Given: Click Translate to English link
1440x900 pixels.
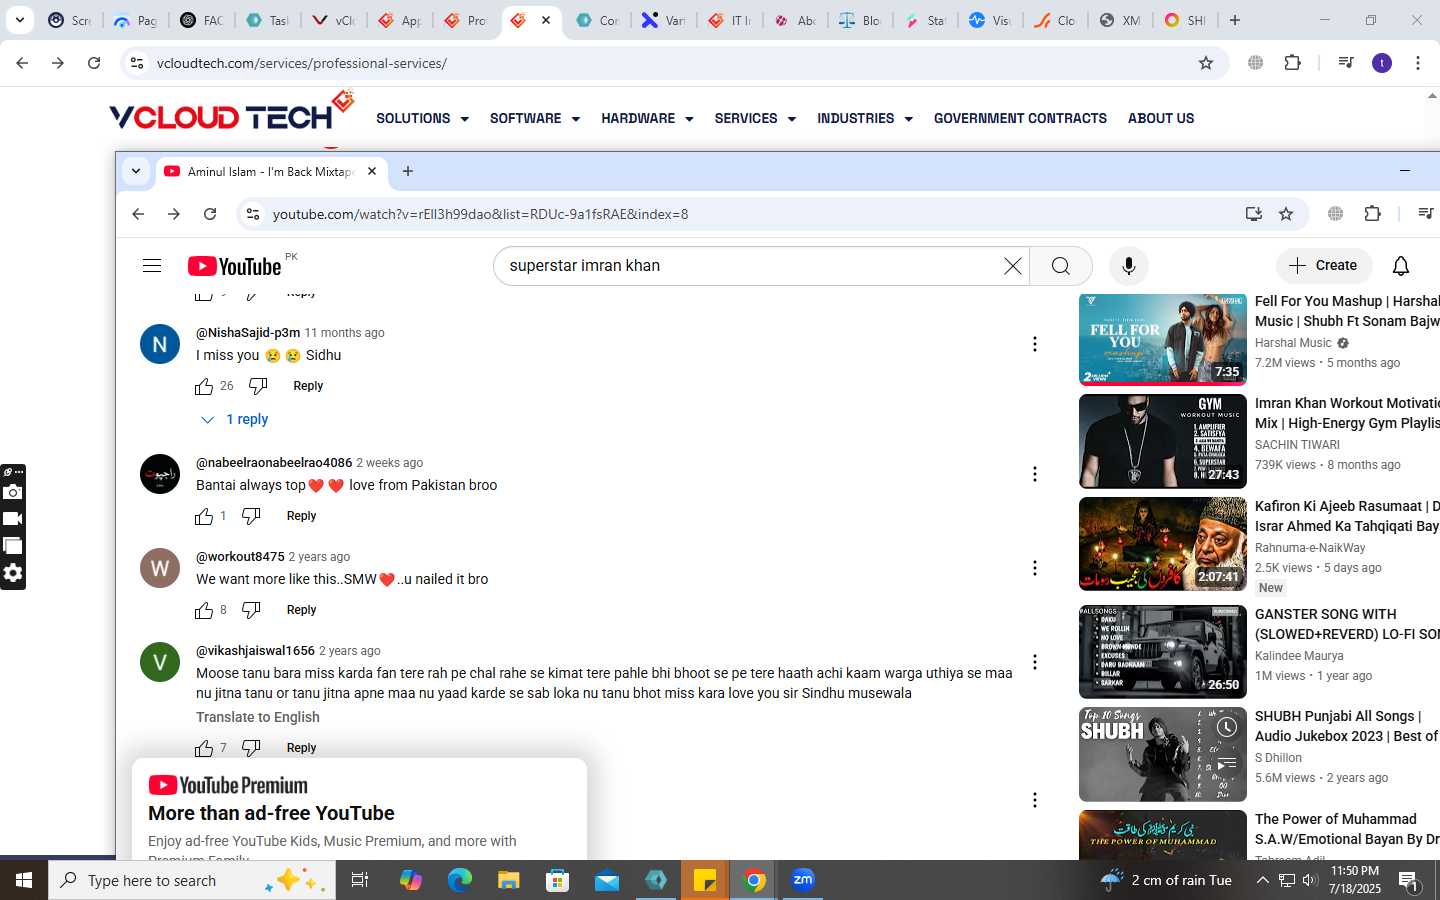Looking at the screenshot, I should point(258,717).
